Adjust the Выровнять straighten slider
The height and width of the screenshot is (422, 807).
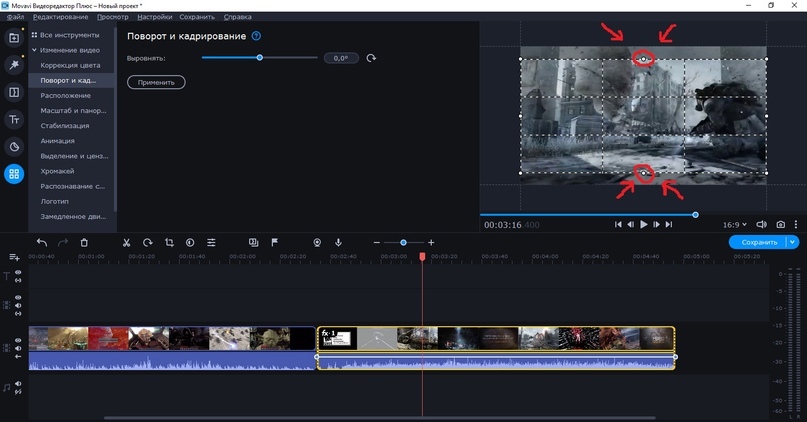coord(260,58)
